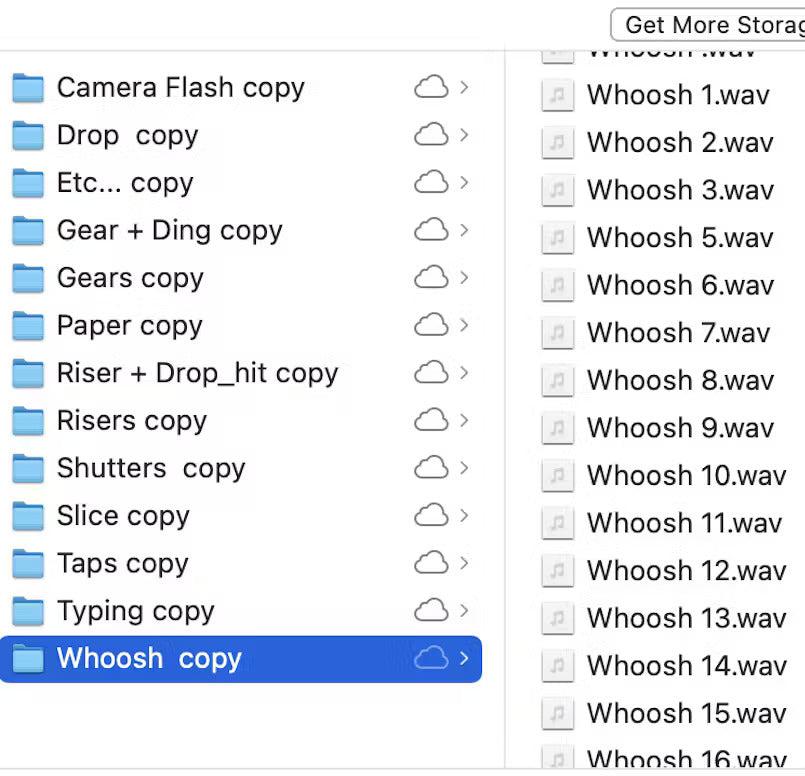Expand the Slice copy folder chevron
This screenshot has height=776, width=805.
click(x=465, y=516)
